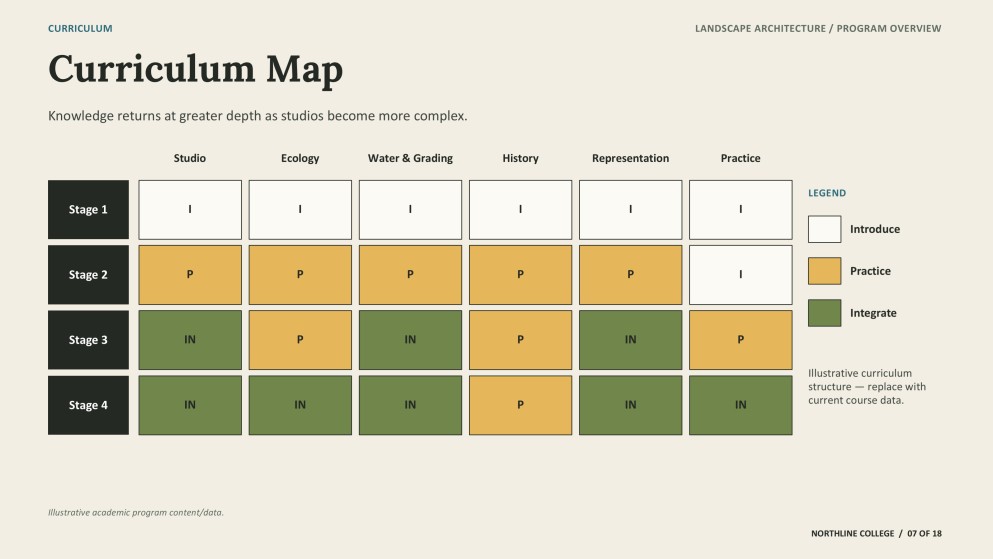Image resolution: width=993 pixels, height=559 pixels.
Task: Select the Stage 1 row label
Action: 88,210
